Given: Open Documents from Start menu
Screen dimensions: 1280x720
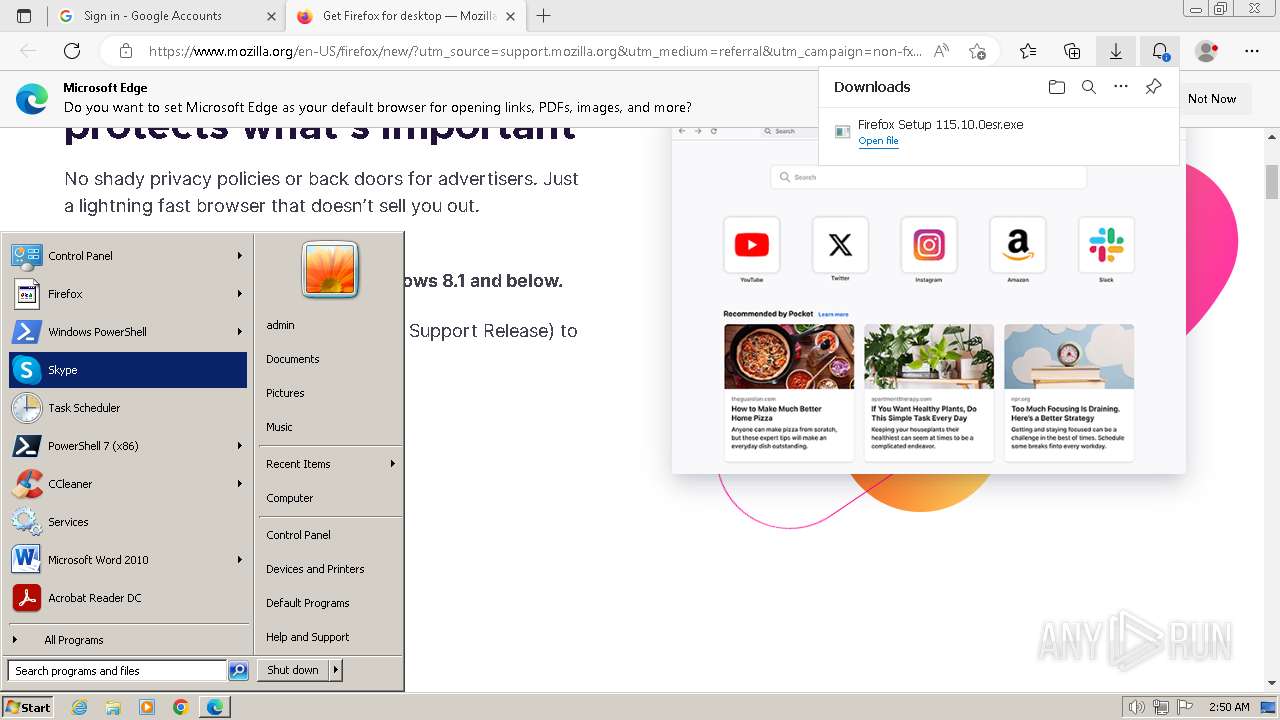Looking at the screenshot, I should point(293,359).
